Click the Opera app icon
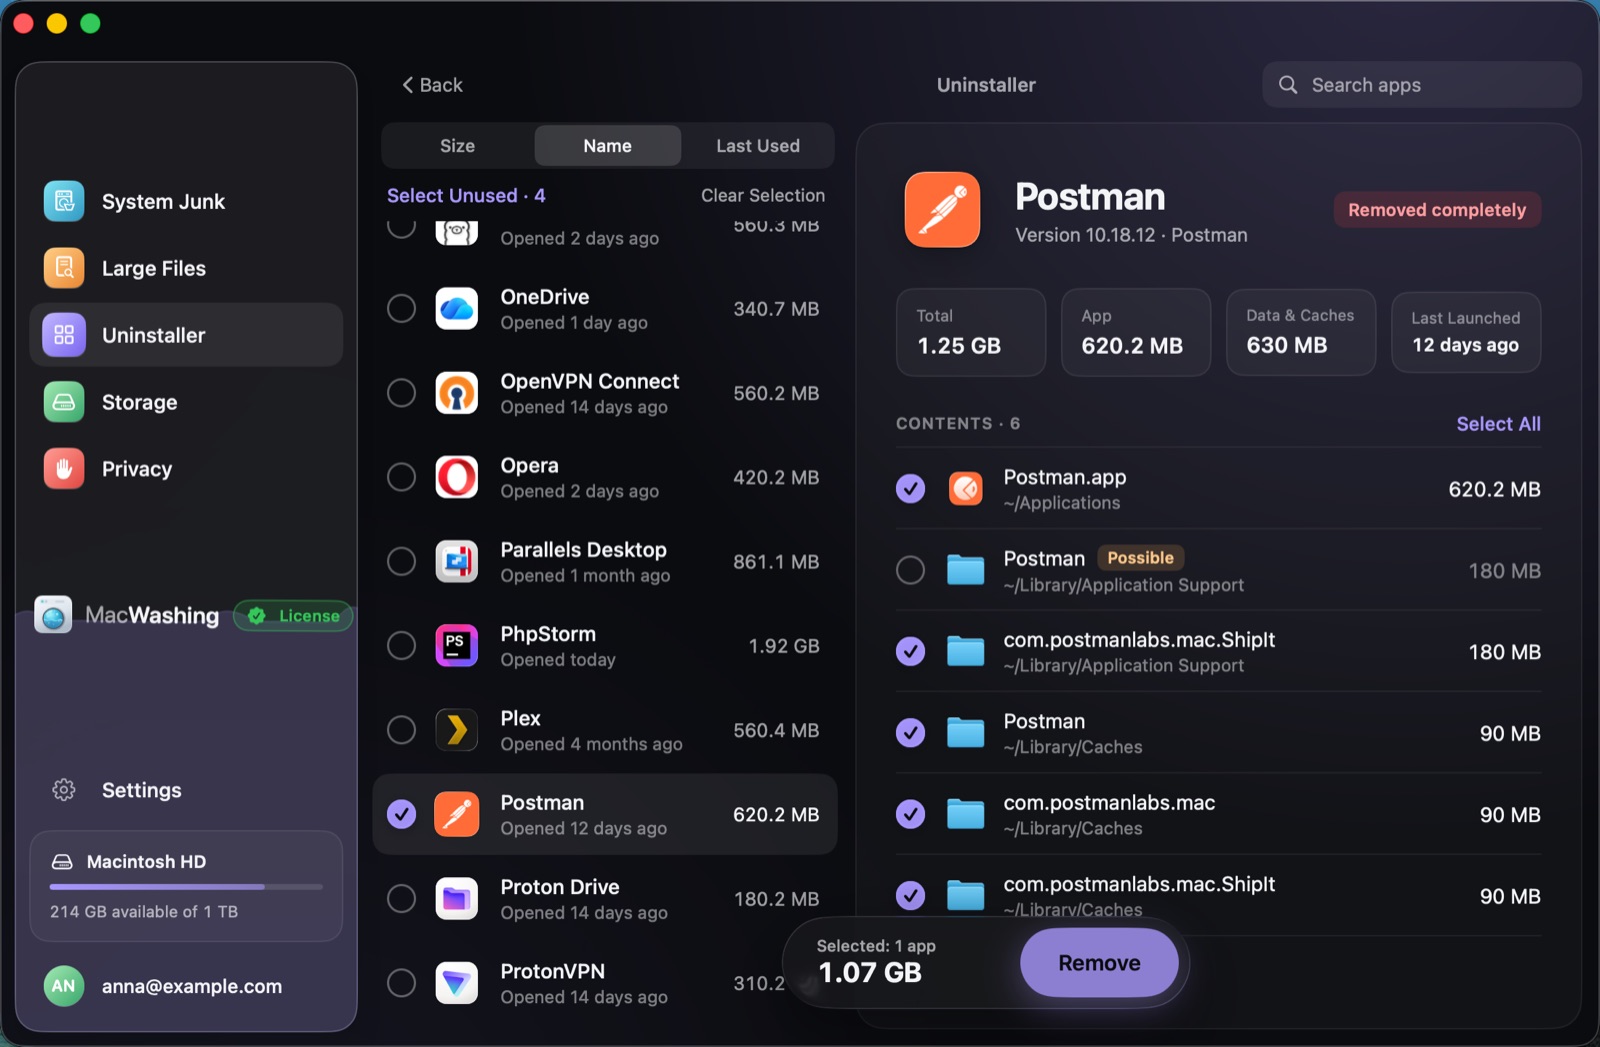This screenshot has height=1047, width=1600. [x=457, y=477]
